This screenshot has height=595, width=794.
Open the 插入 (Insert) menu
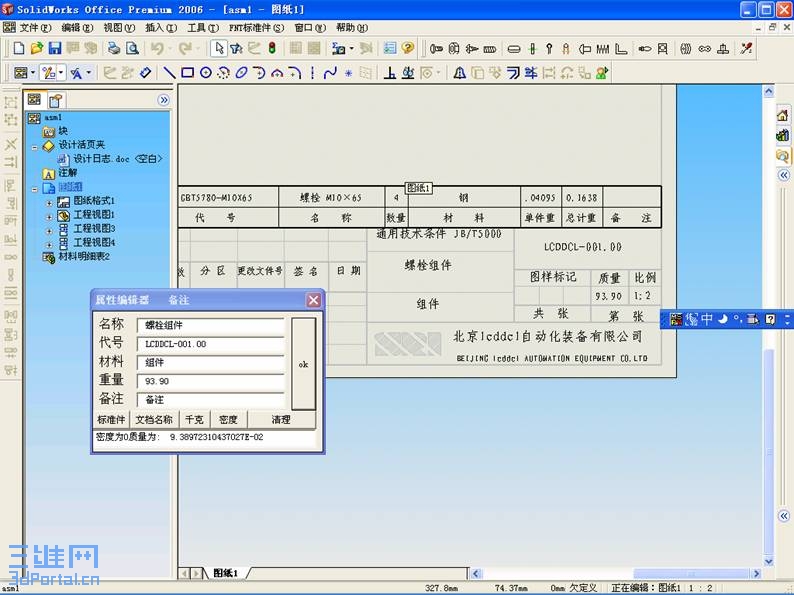[x=161, y=27]
